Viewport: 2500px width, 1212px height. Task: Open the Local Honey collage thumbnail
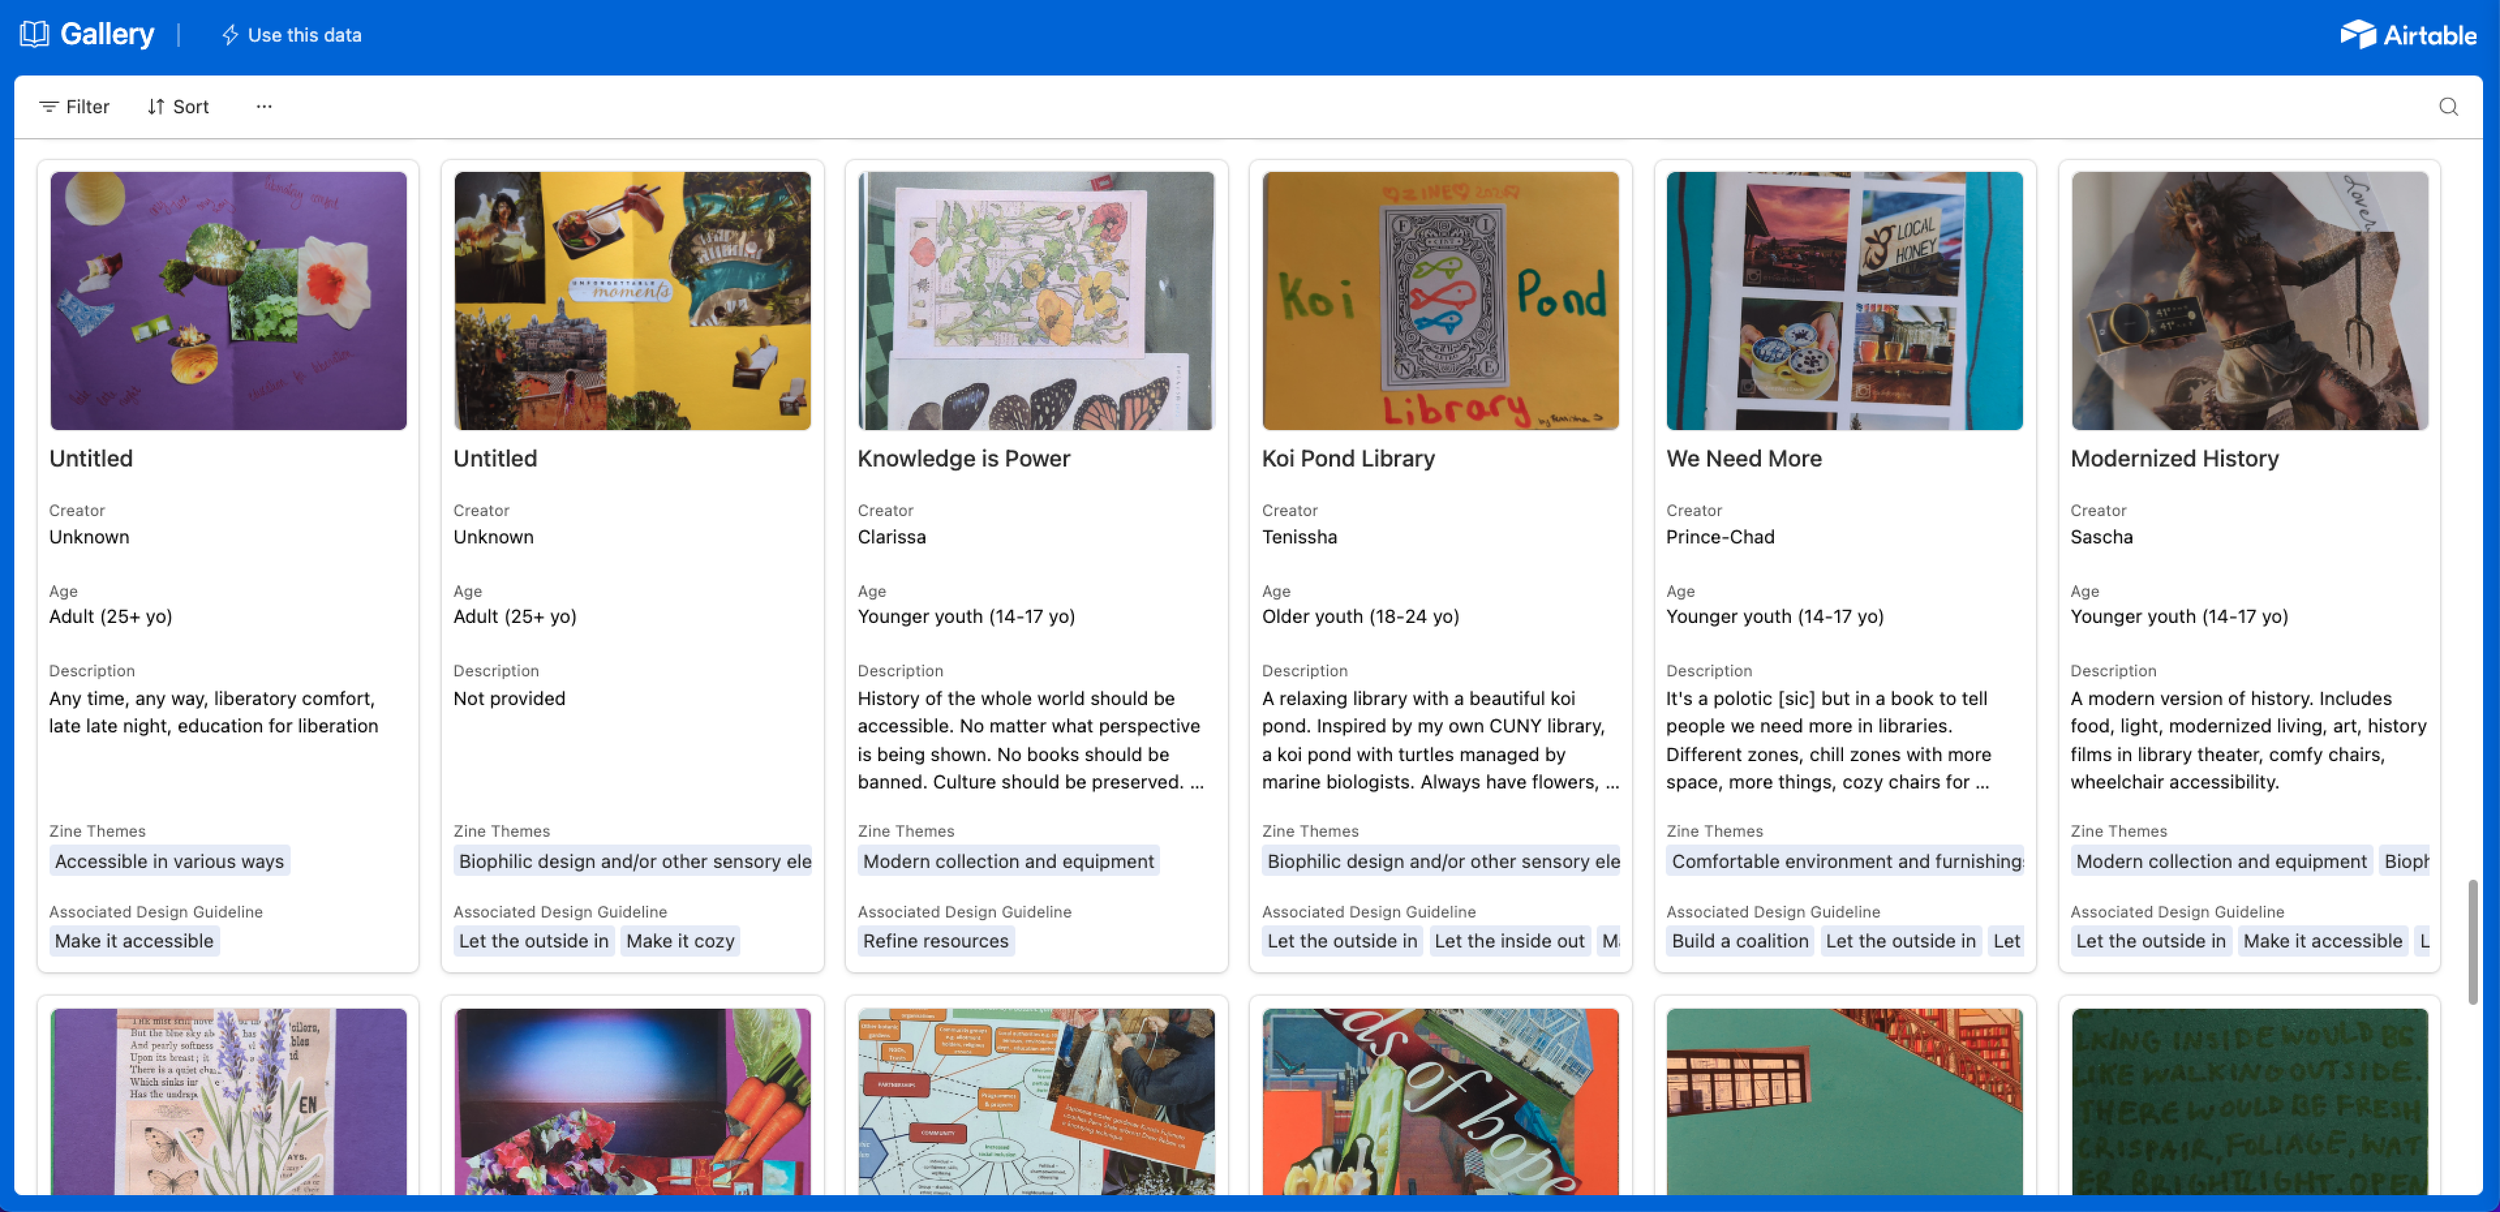(1844, 300)
